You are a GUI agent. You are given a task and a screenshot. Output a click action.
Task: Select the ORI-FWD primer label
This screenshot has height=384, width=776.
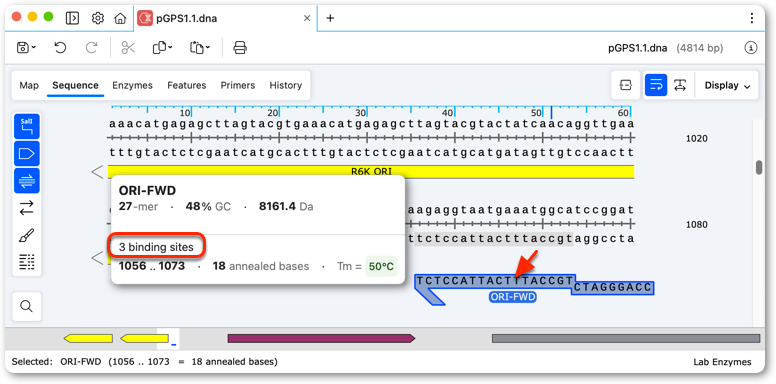click(x=513, y=297)
